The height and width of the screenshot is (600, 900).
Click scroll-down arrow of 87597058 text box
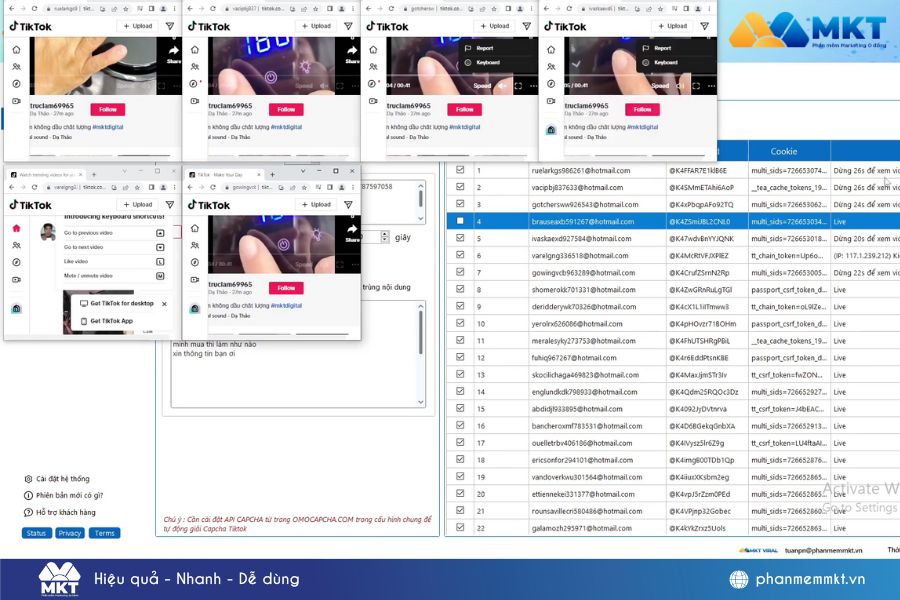(x=421, y=219)
